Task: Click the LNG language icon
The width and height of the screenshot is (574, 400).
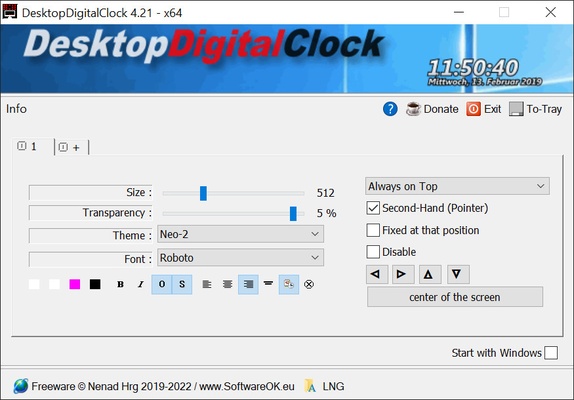Action: point(310,386)
